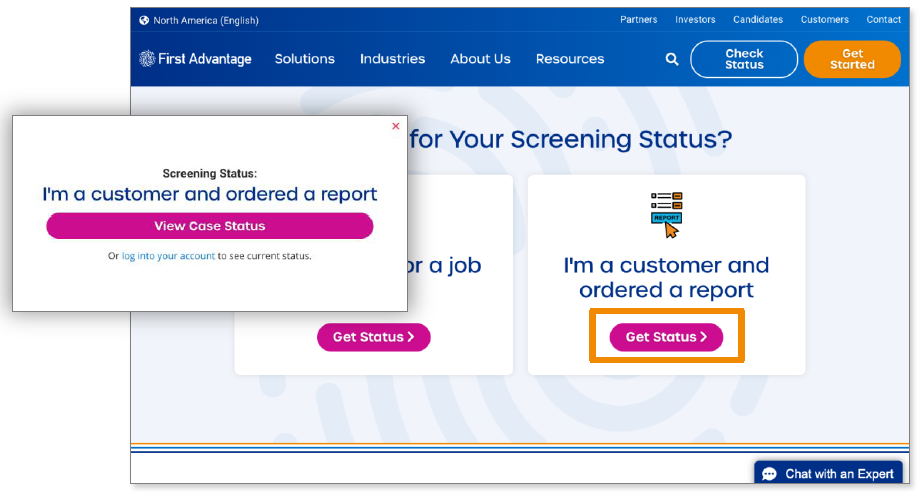Open the Candidates link
Screen dimensions: 920x504
pyautogui.click(x=758, y=20)
